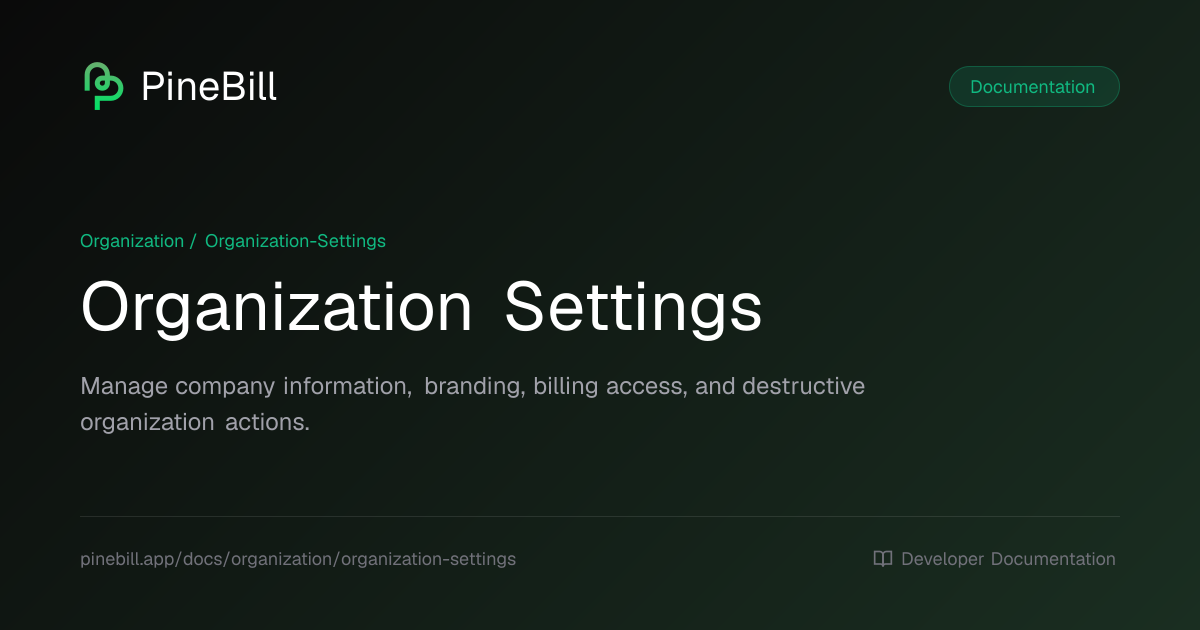Click the description starting 'Manage company information'
The height and width of the screenshot is (630, 1200).
click(x=472, y=404)
